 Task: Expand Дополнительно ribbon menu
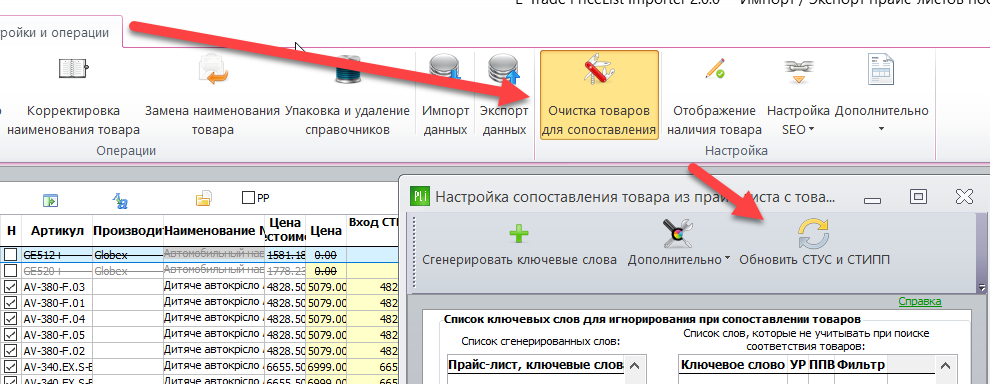[881, 96]
